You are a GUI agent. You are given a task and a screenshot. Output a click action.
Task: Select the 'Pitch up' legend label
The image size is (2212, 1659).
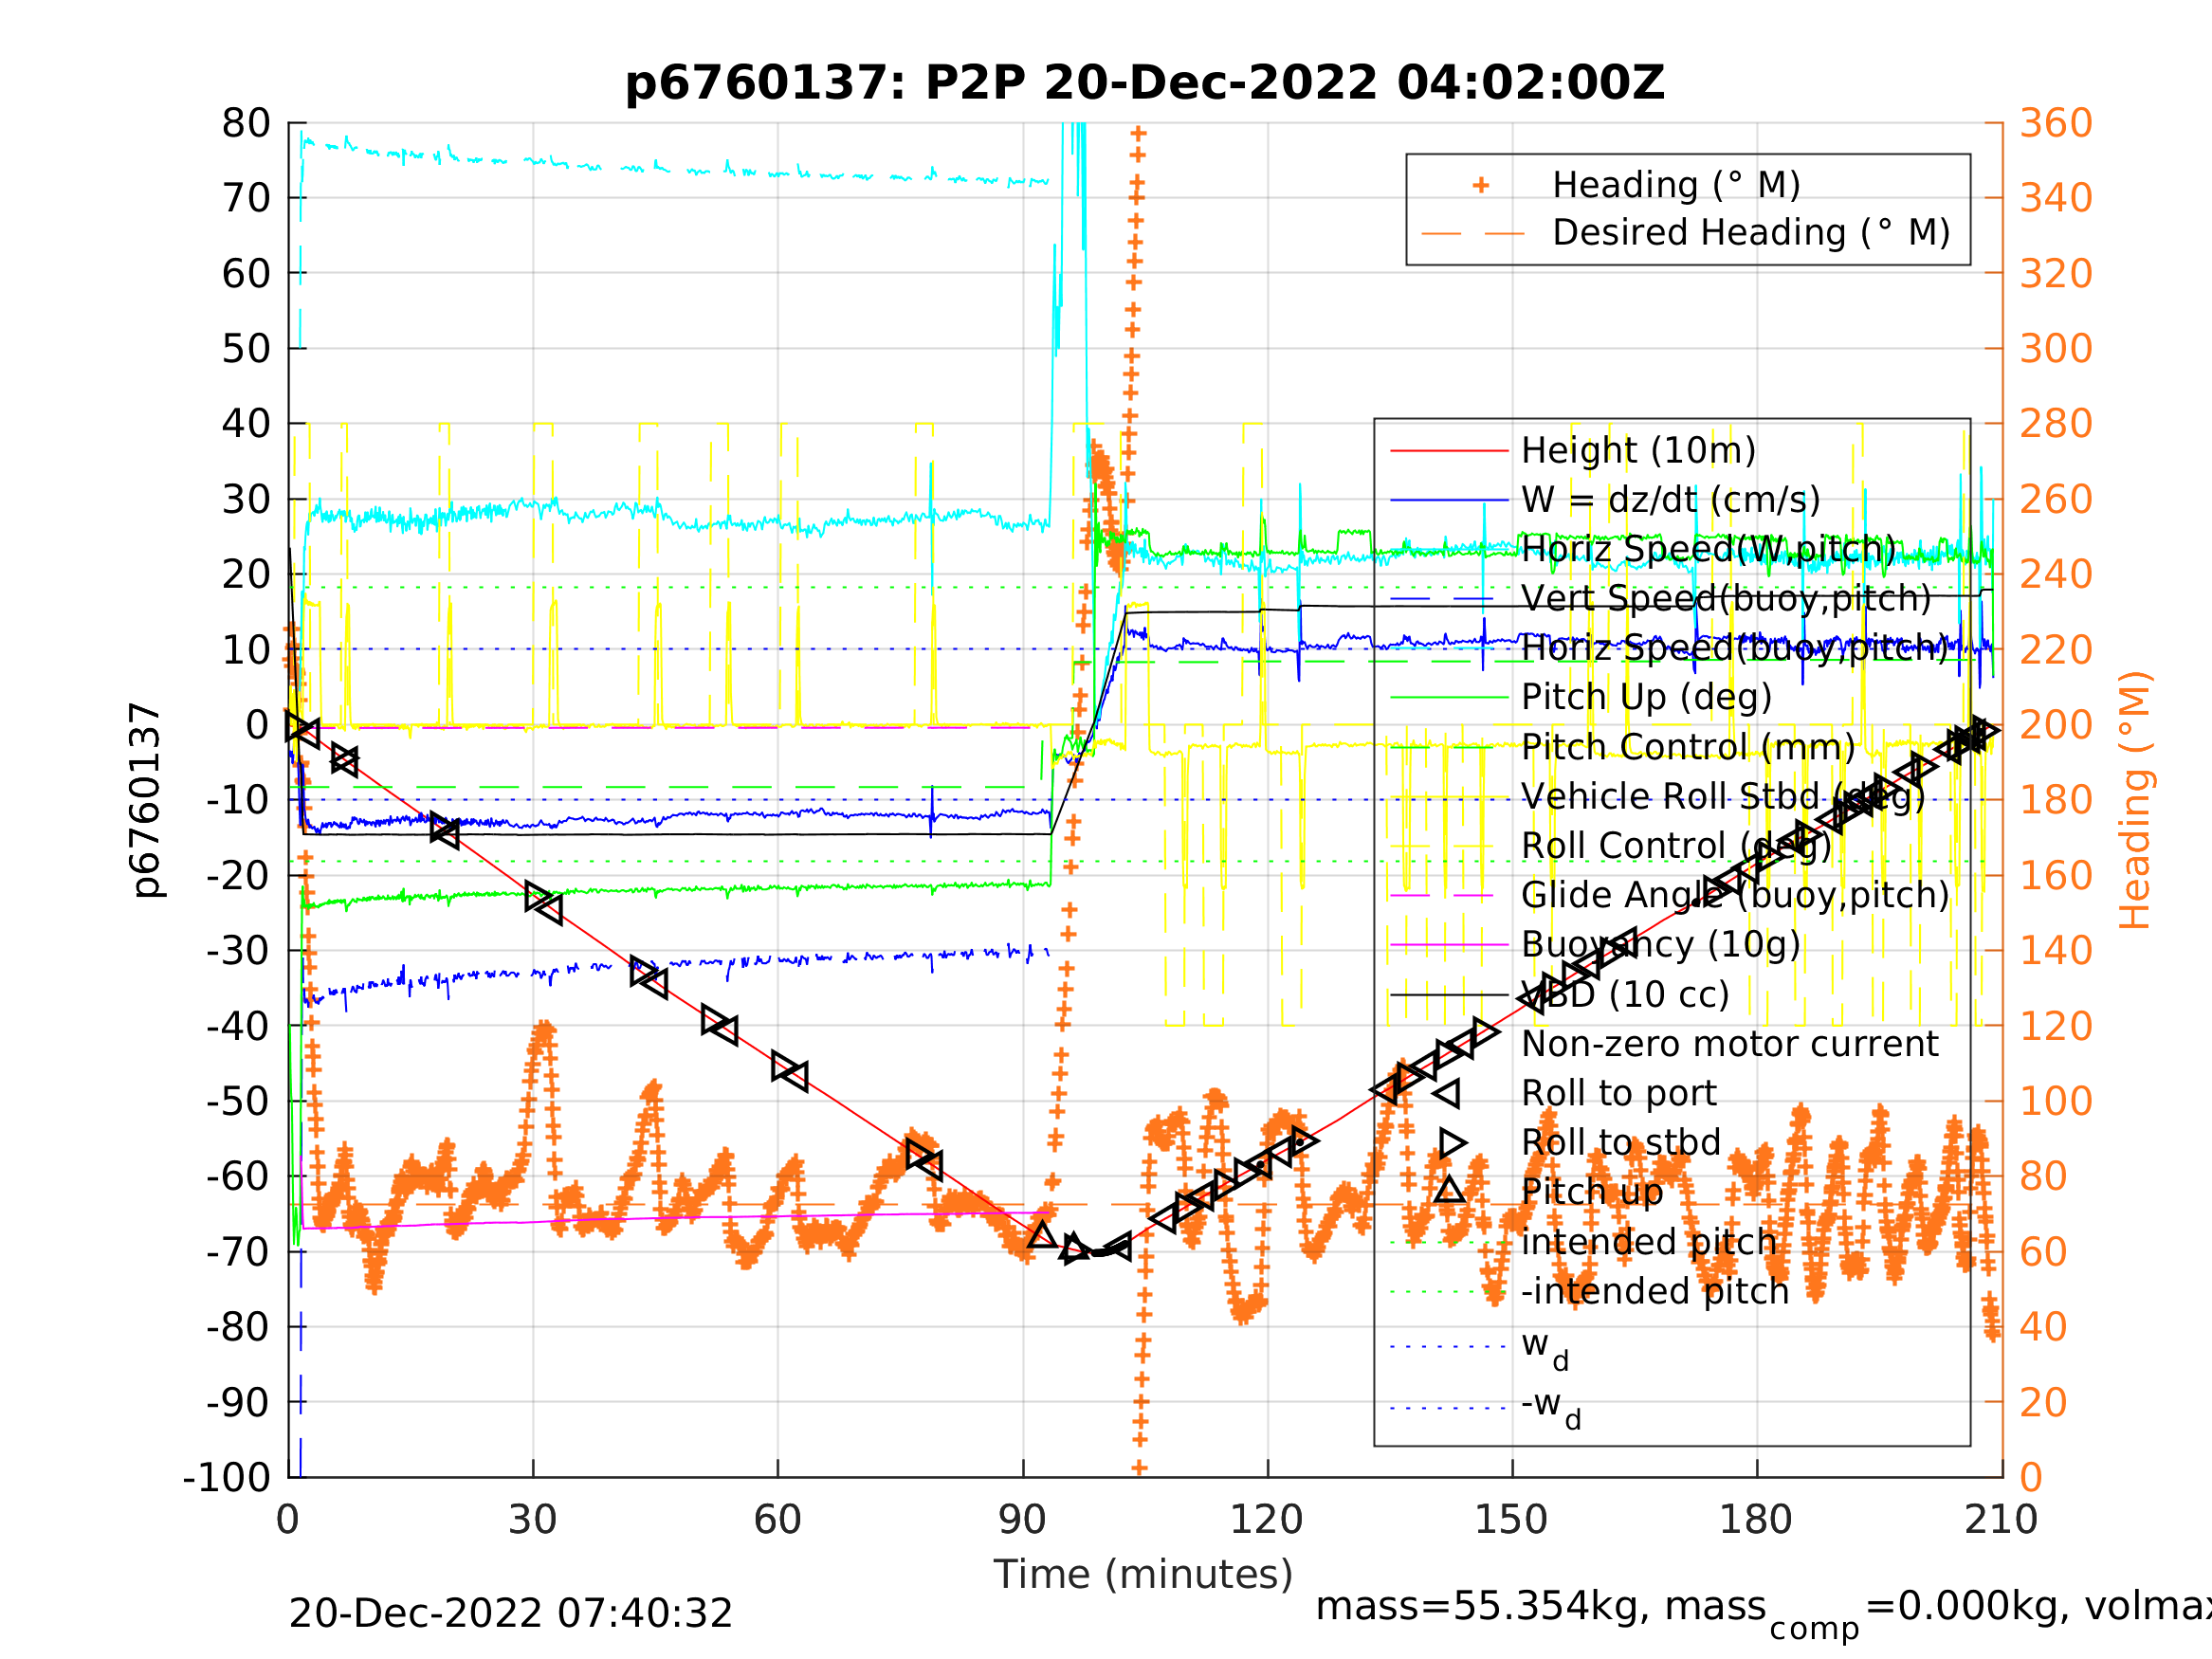pos(1591,1192)
